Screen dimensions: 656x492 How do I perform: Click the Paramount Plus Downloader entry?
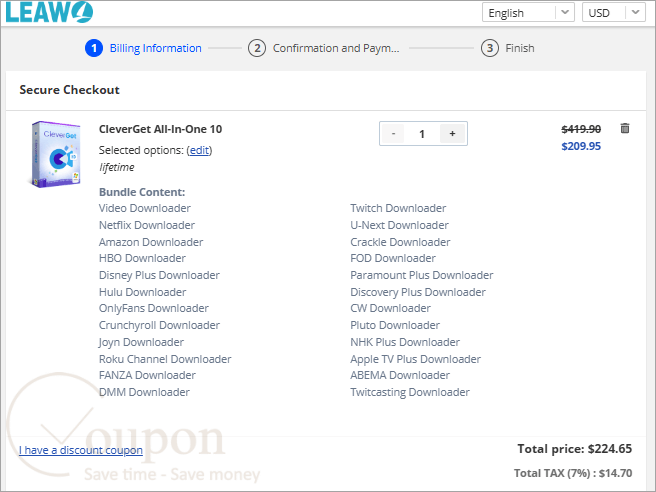point(422,275)
